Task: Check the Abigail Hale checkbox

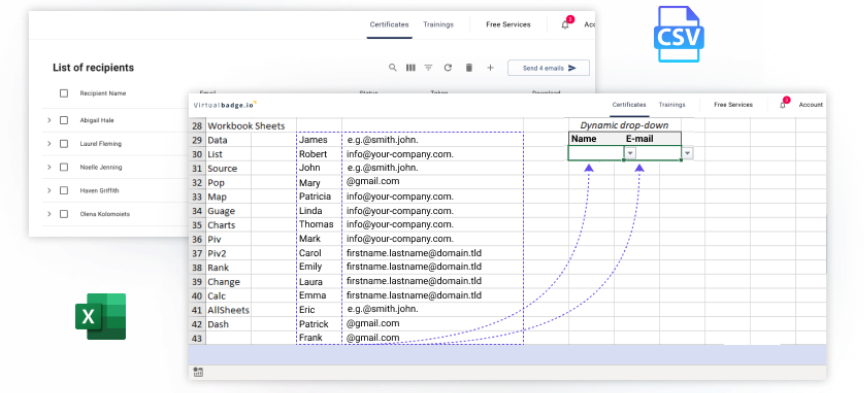Action: click(x=64, y=120)
